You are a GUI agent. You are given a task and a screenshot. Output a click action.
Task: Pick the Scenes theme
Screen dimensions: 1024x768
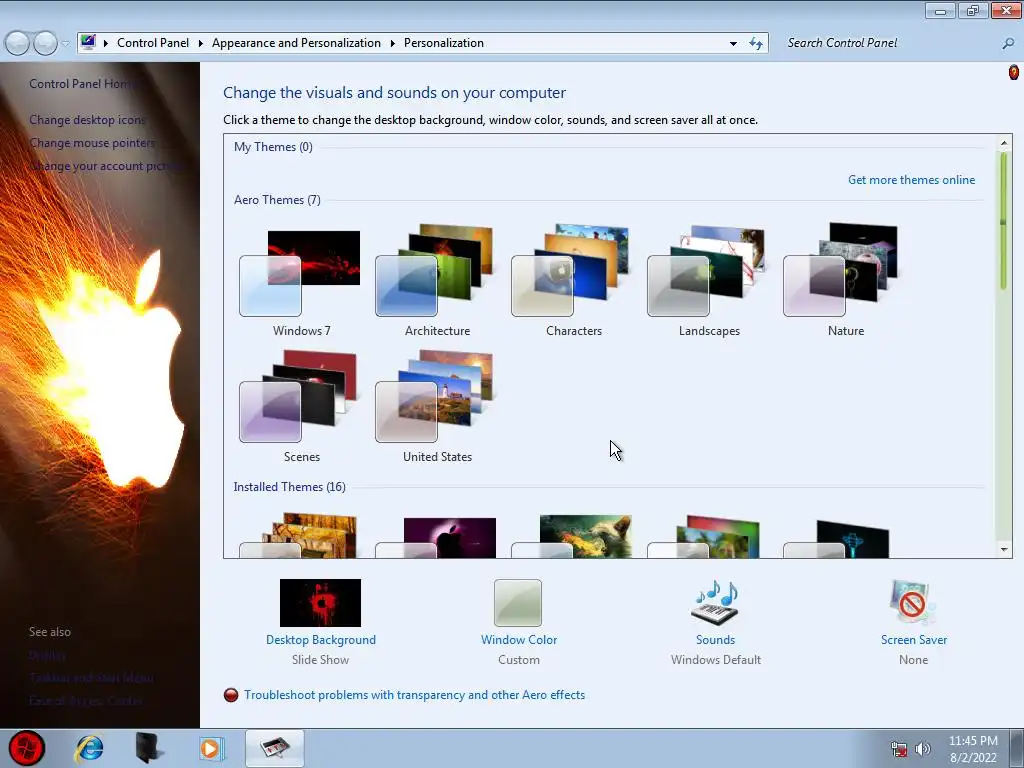point(300,408)
